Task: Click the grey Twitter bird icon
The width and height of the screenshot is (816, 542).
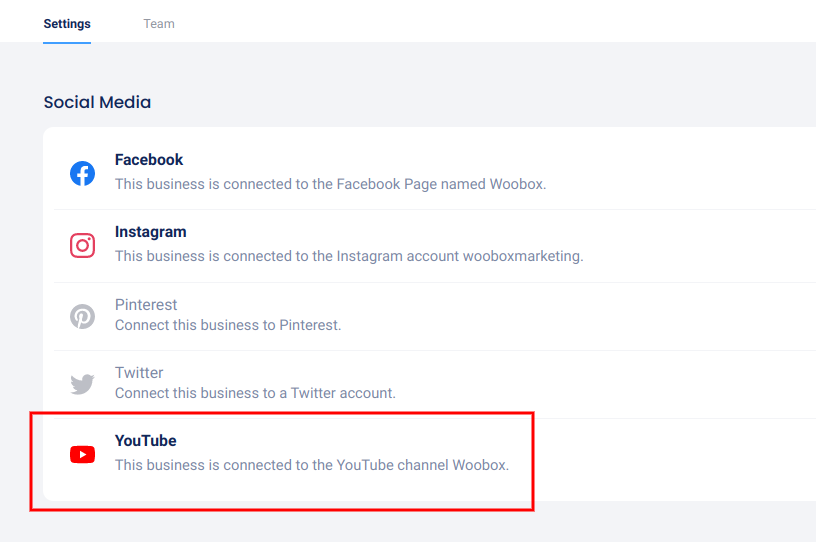Action: [x=82, y=384]
